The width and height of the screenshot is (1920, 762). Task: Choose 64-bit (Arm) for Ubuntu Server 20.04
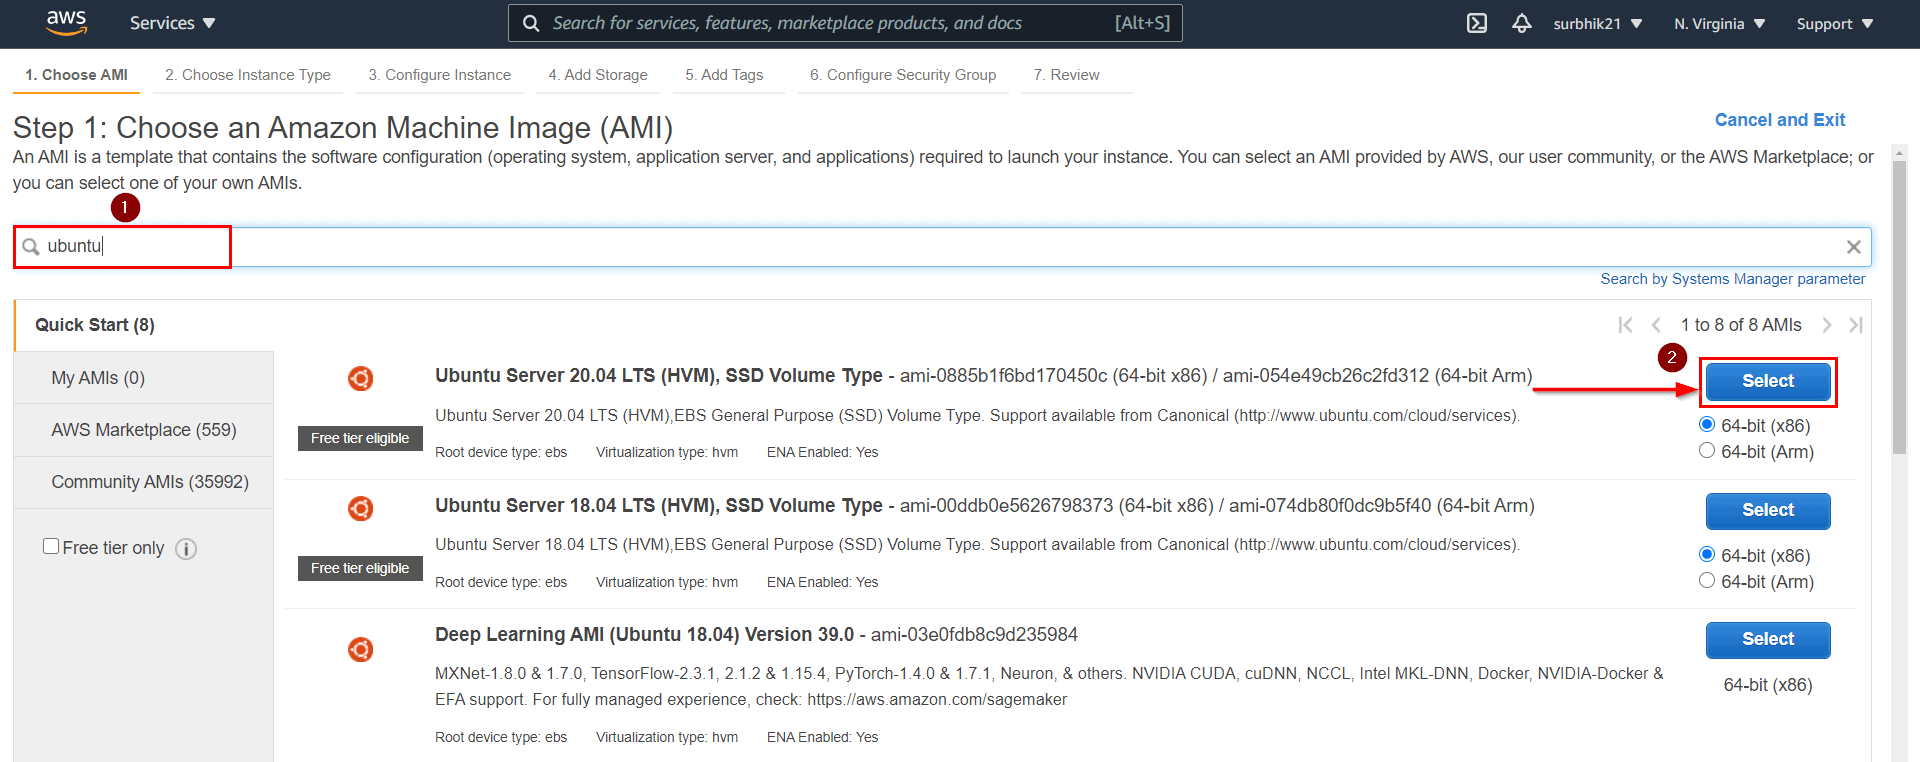pos(1707,450)
